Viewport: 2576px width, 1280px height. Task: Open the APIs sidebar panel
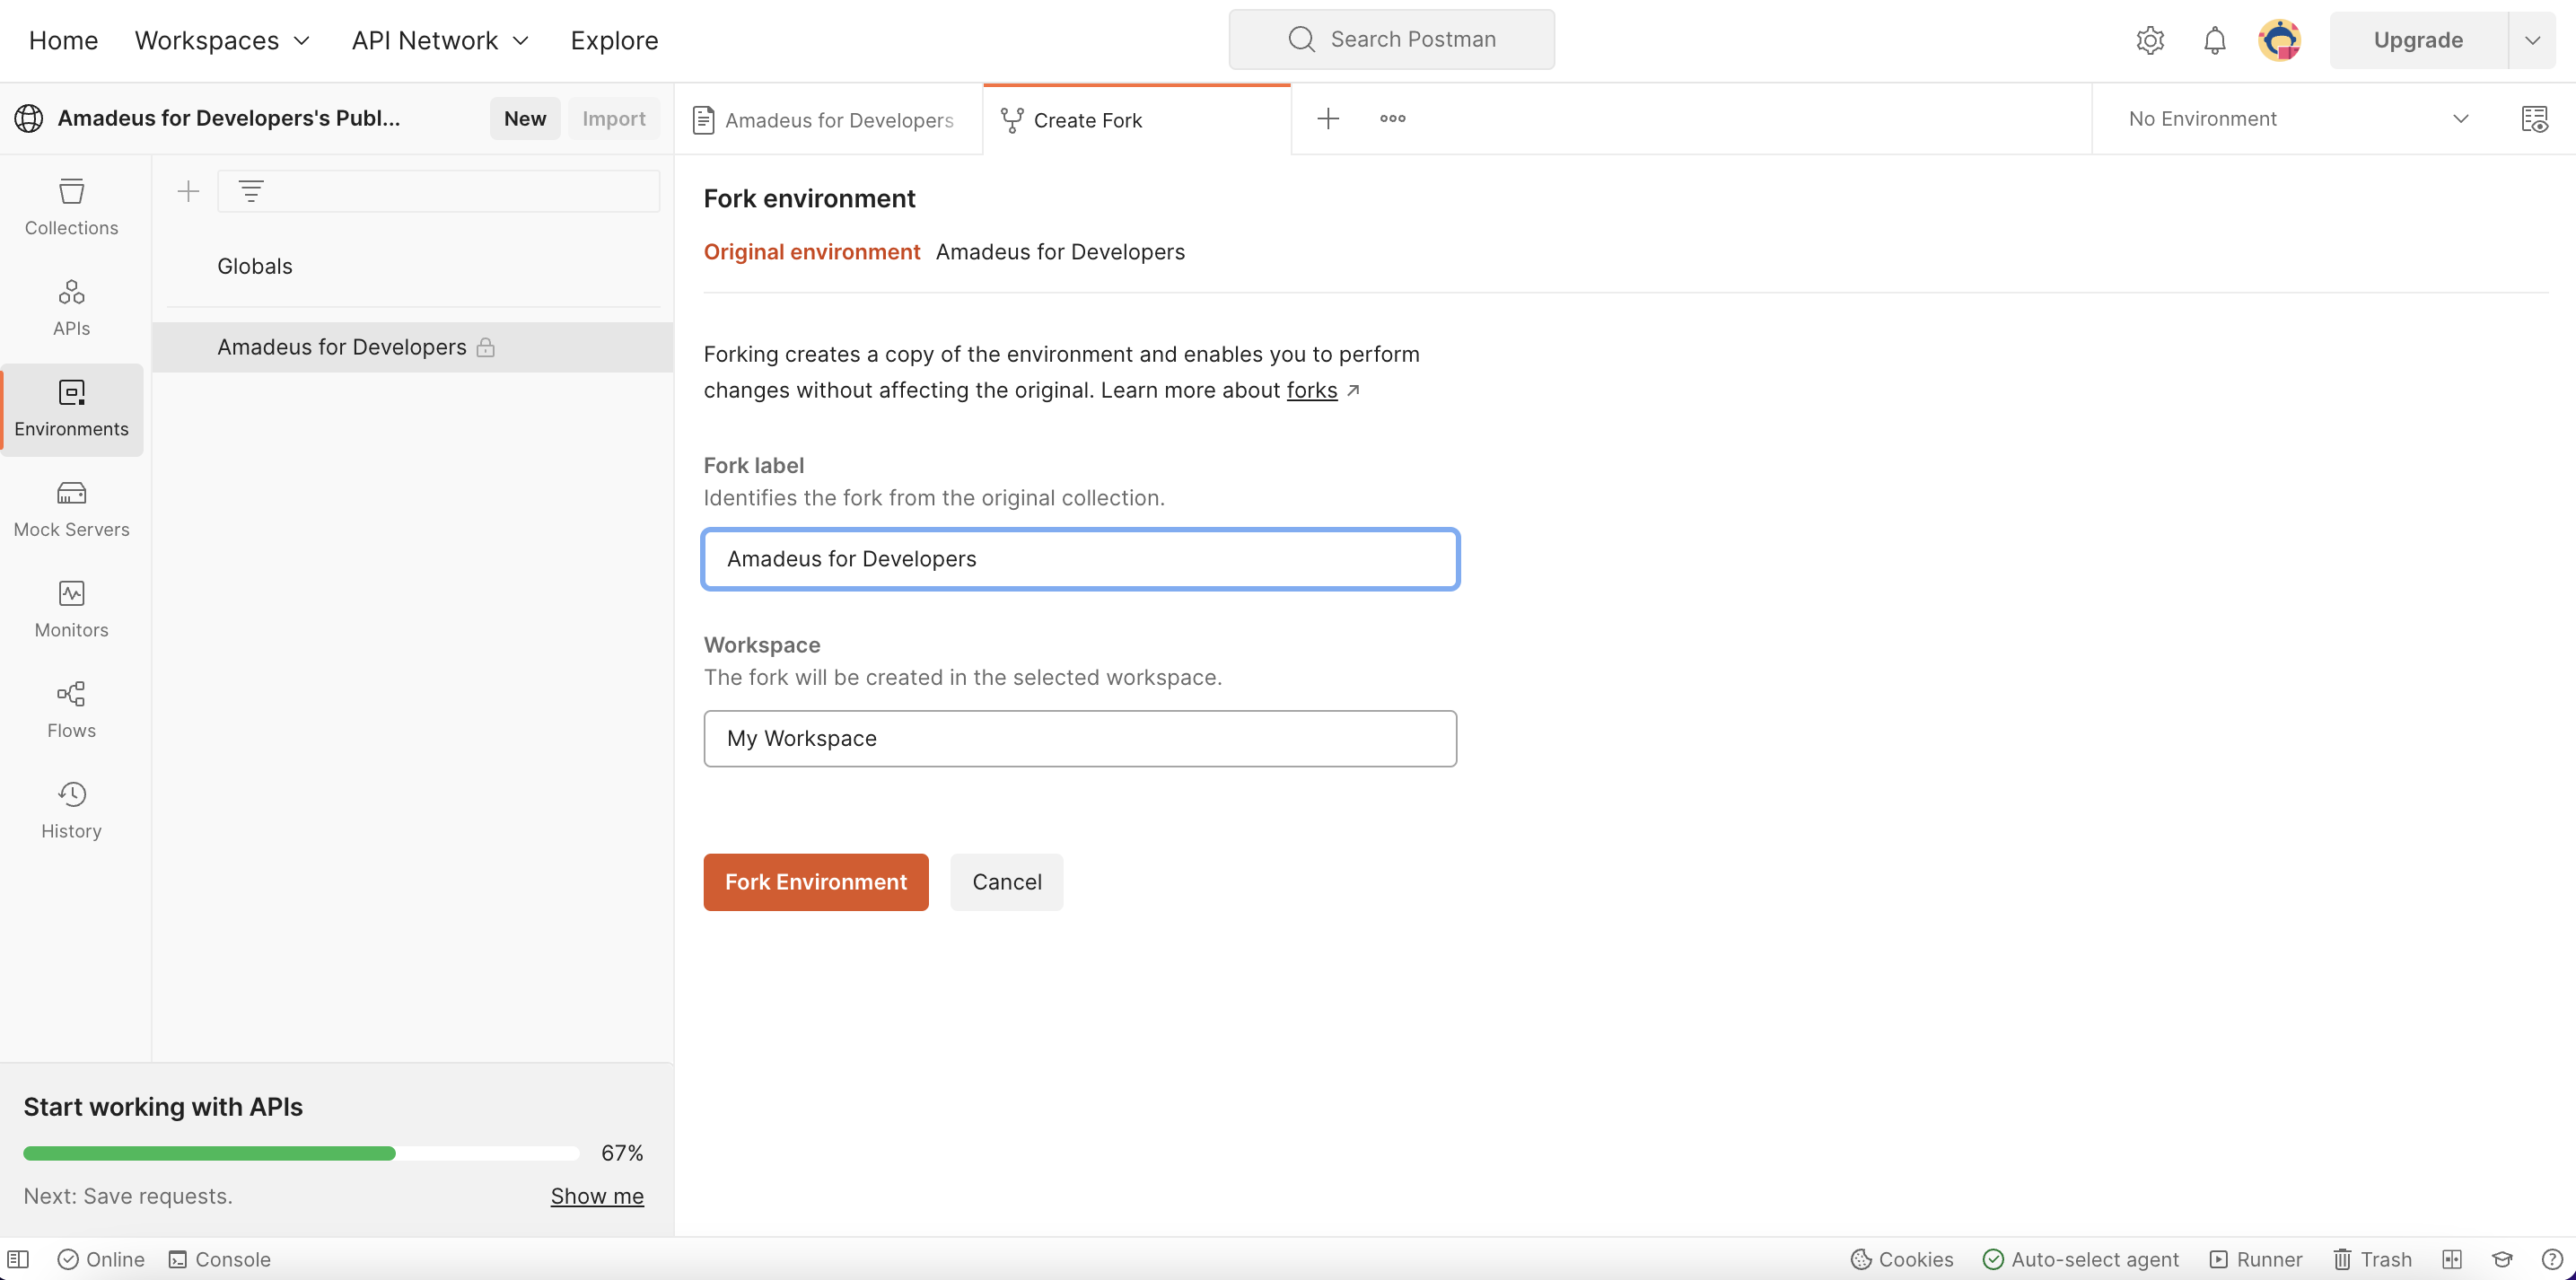coord(71,307)
